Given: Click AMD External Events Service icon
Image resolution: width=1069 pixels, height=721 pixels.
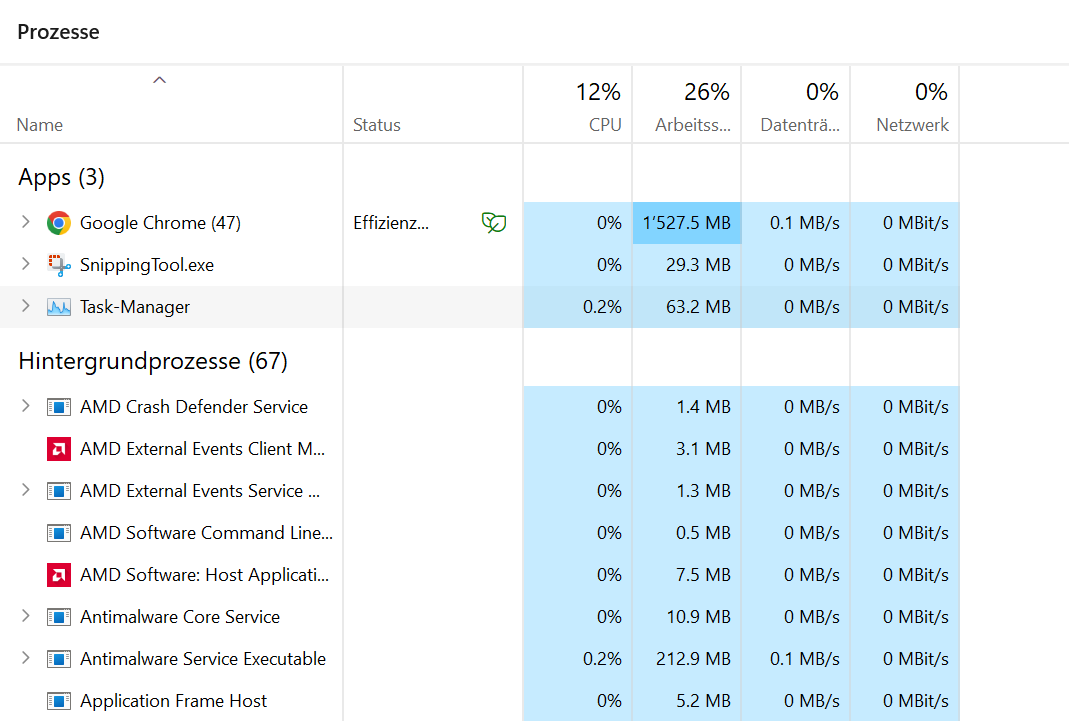Looking at the screenshot, I should [x=59, y=491].
